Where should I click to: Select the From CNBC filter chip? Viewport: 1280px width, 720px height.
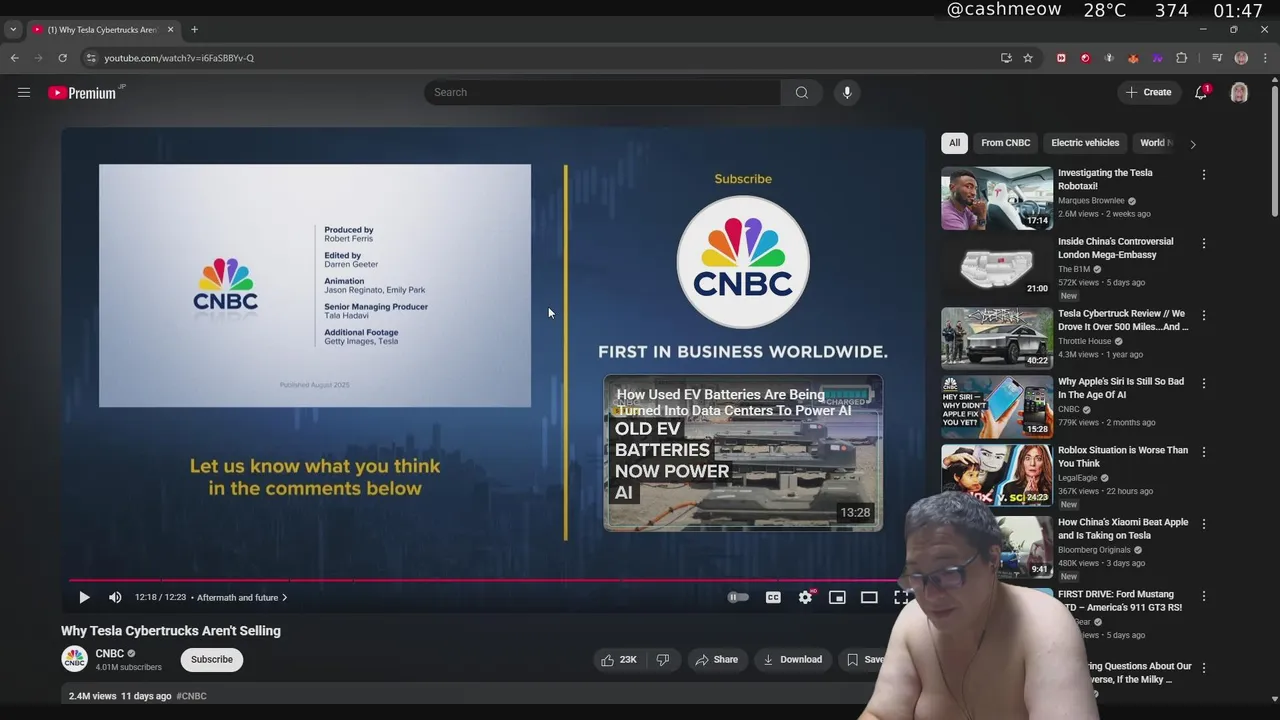(x=1005, y=143)
